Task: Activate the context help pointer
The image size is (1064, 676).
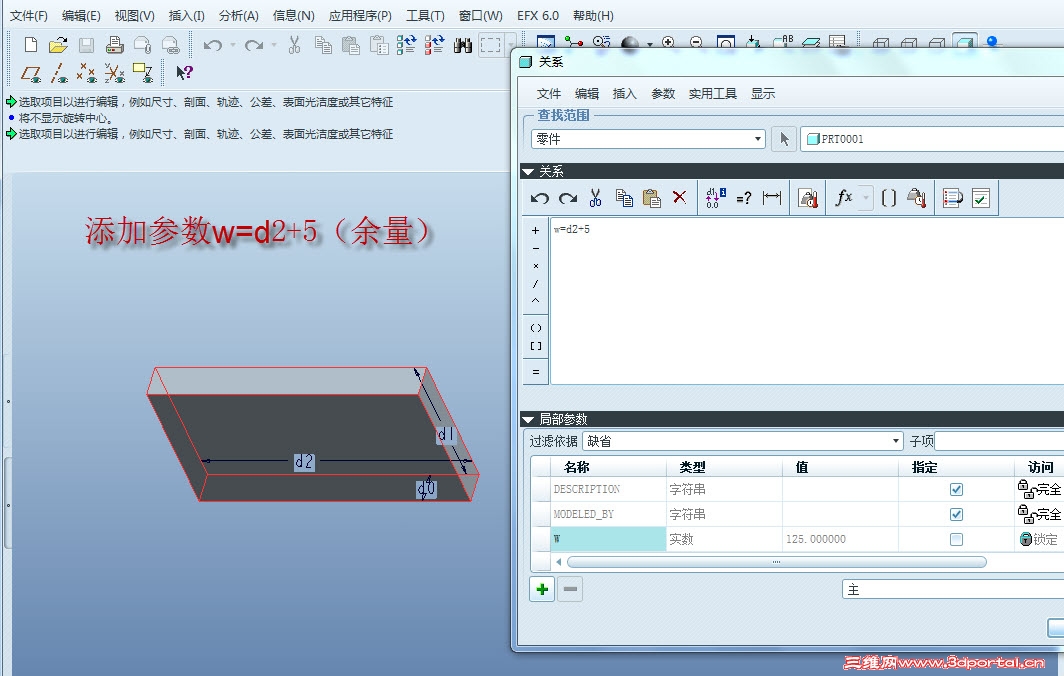Action: coord(184,72)
